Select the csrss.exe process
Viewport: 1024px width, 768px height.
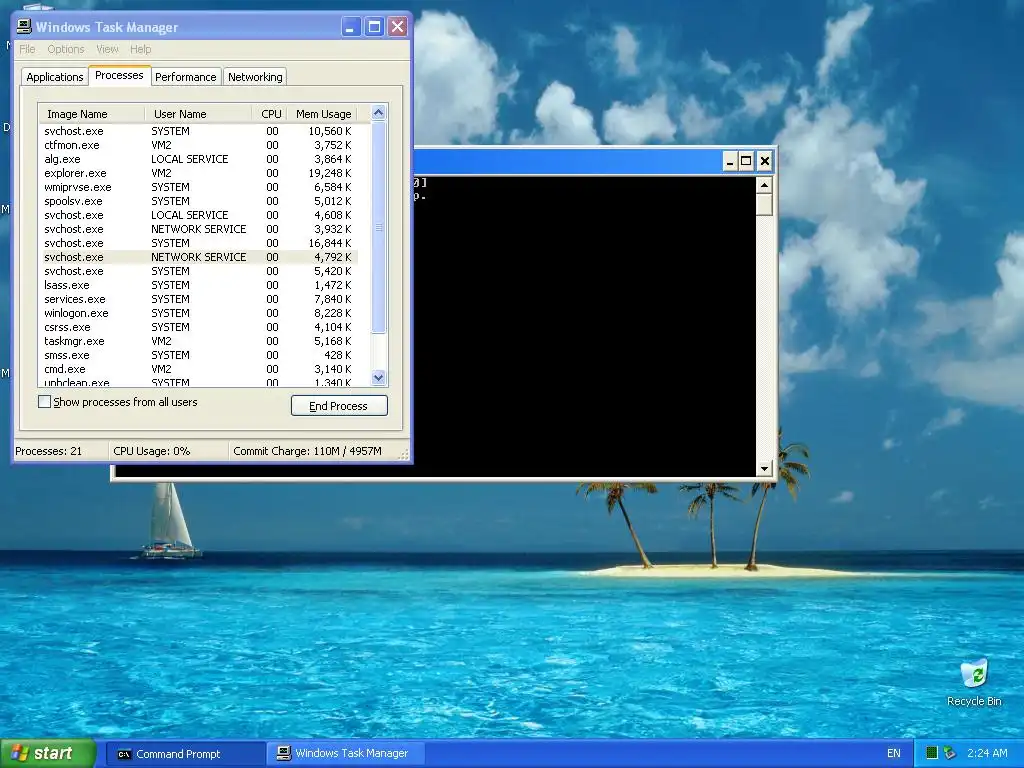[x=199, y=327]
